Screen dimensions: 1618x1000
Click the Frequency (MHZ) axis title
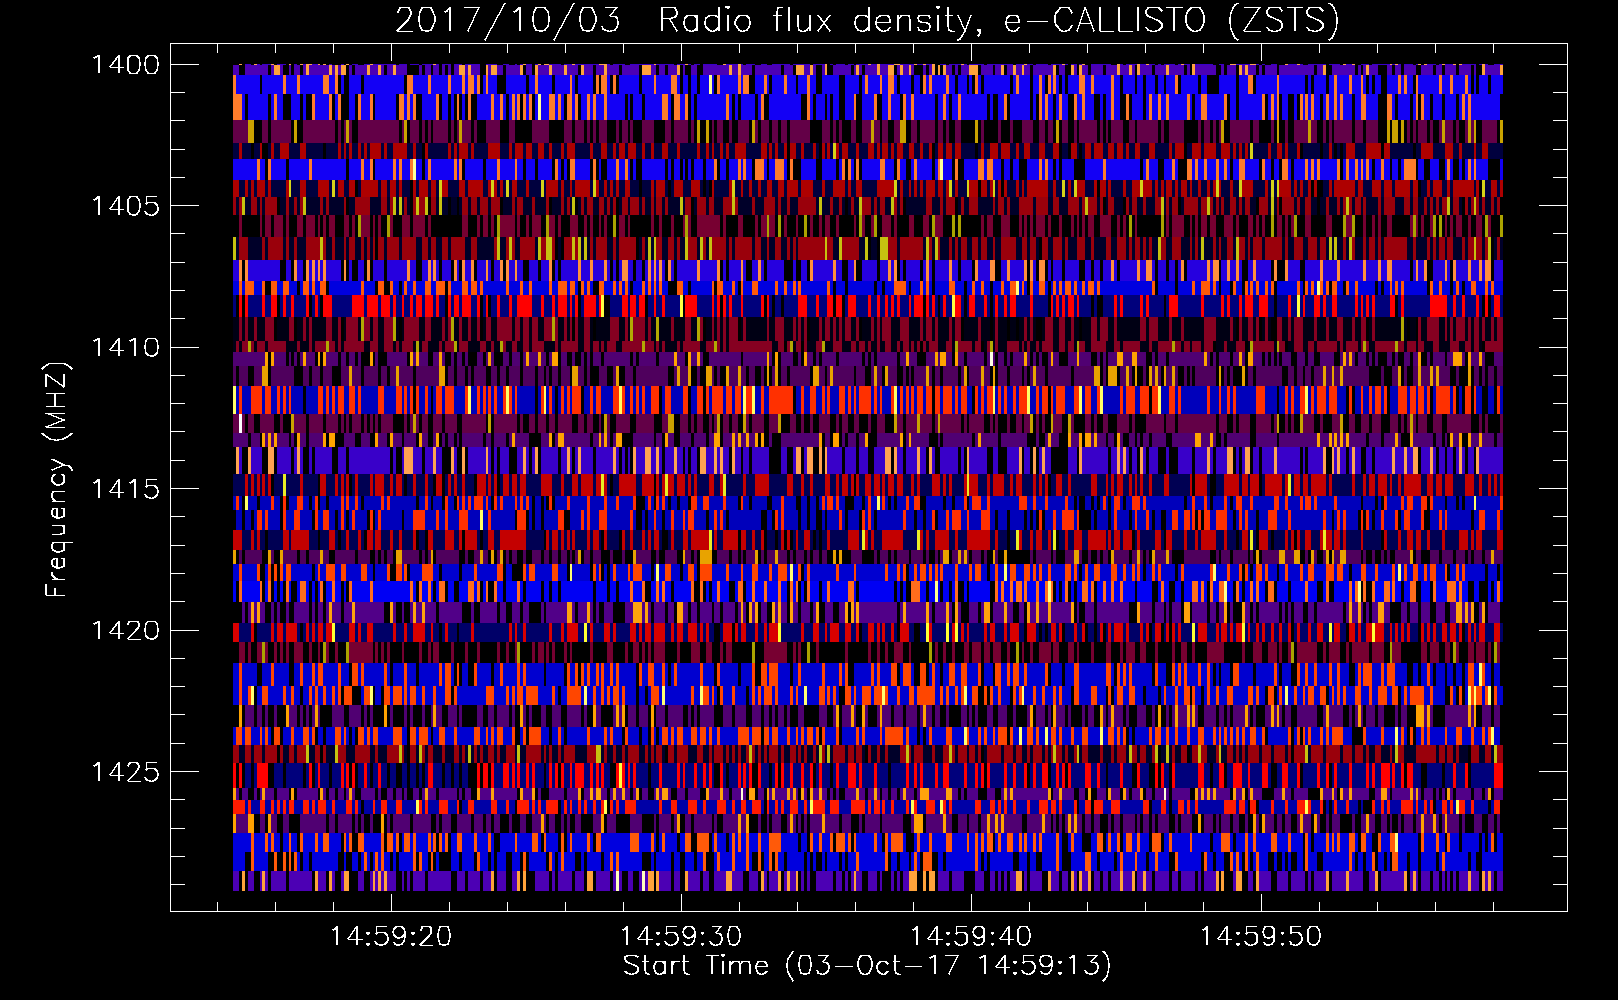point(58,480)
